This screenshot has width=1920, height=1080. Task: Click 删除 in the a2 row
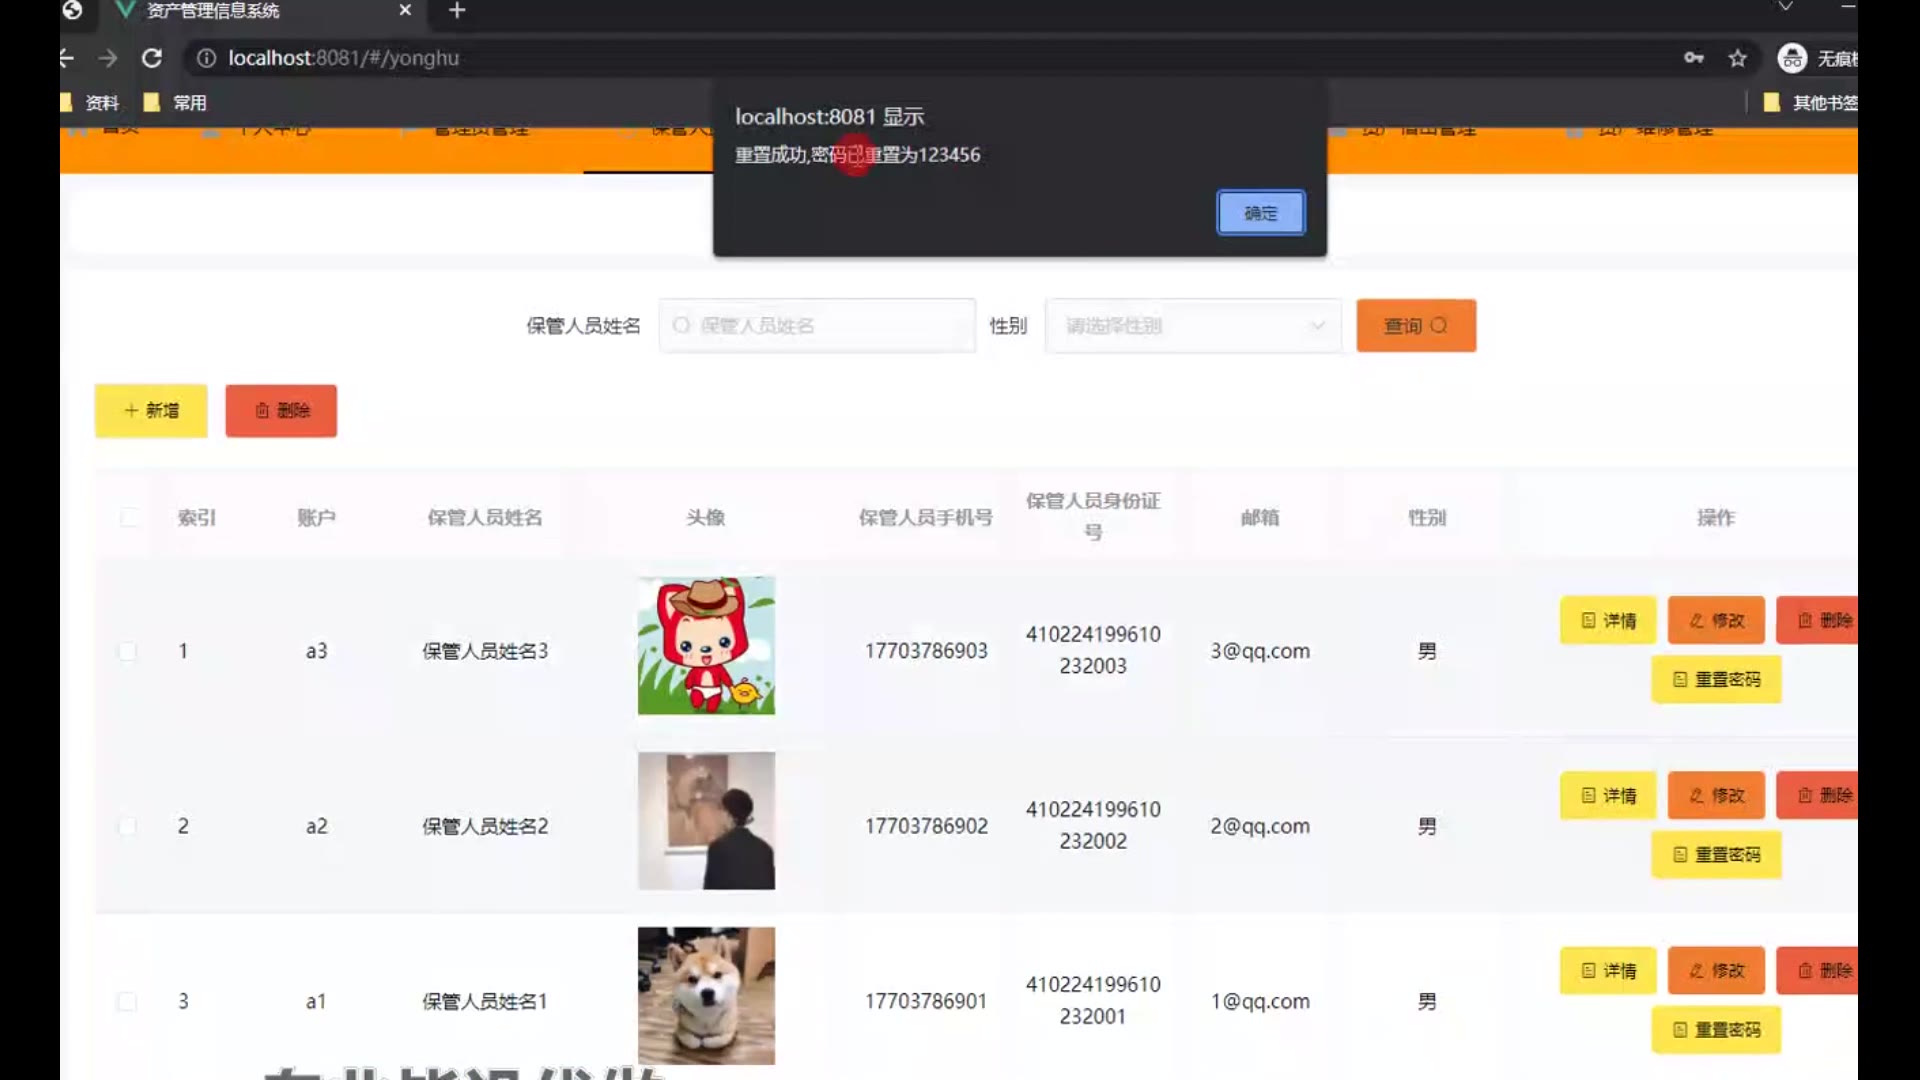tap(1818, 795)
